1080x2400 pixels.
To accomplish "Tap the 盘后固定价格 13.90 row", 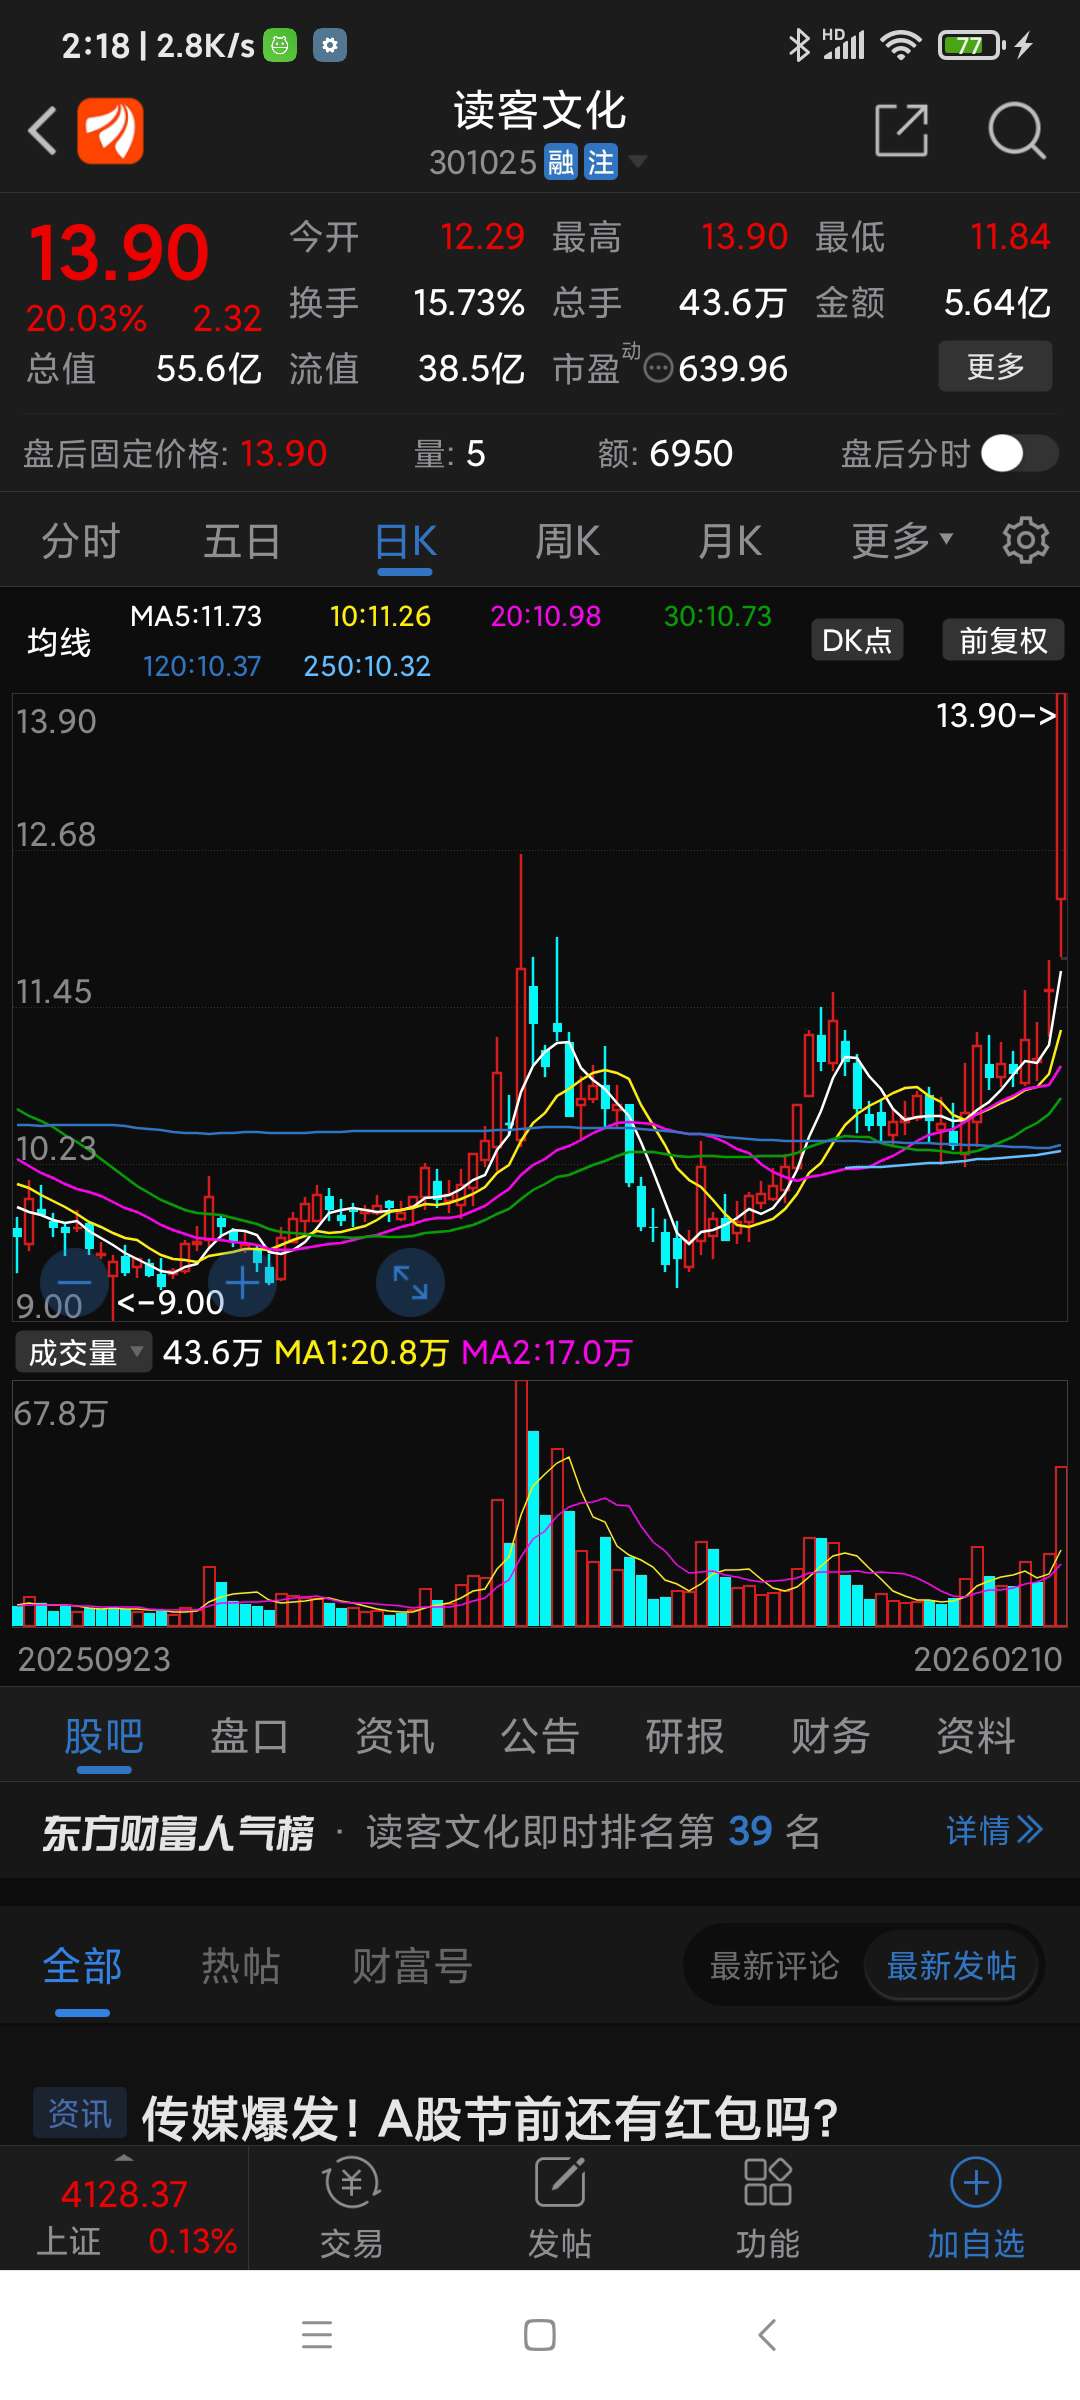I will (x=175, y=454).
